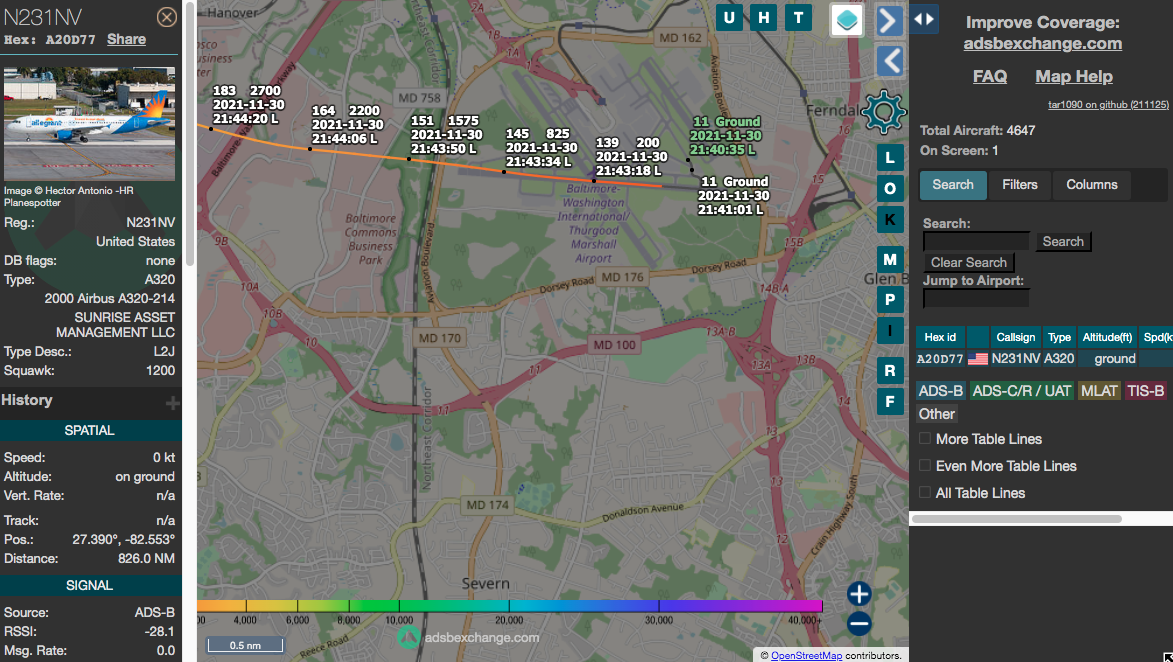Click the Search input field

976,241
